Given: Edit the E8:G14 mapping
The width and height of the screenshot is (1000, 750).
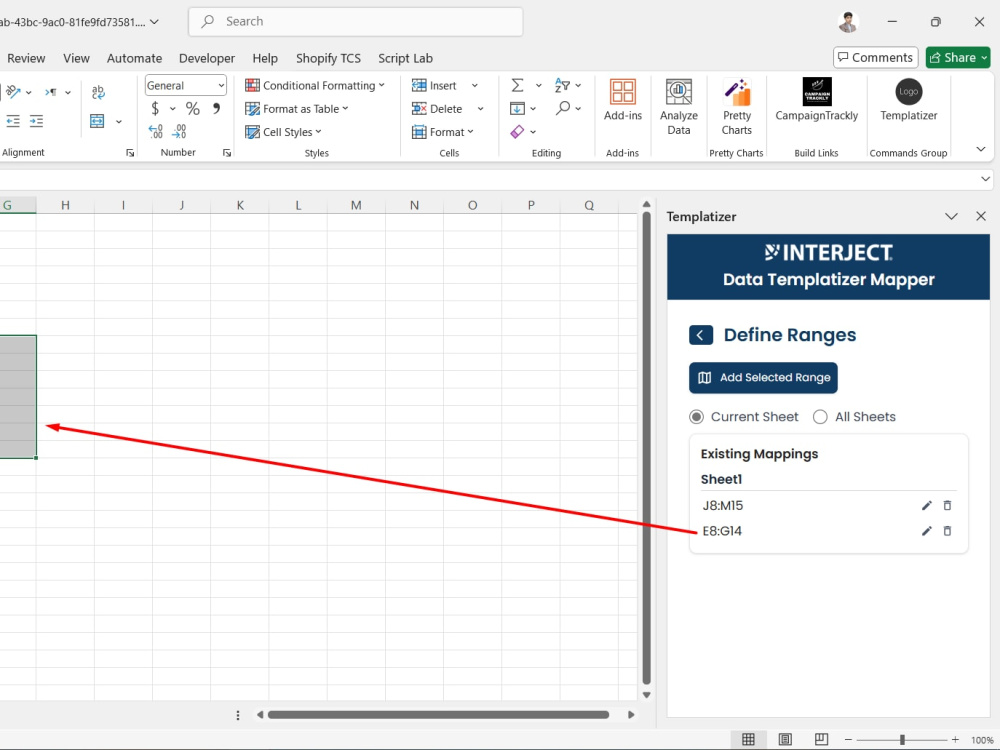Looking at the screenshot, I should pos(927,531).
